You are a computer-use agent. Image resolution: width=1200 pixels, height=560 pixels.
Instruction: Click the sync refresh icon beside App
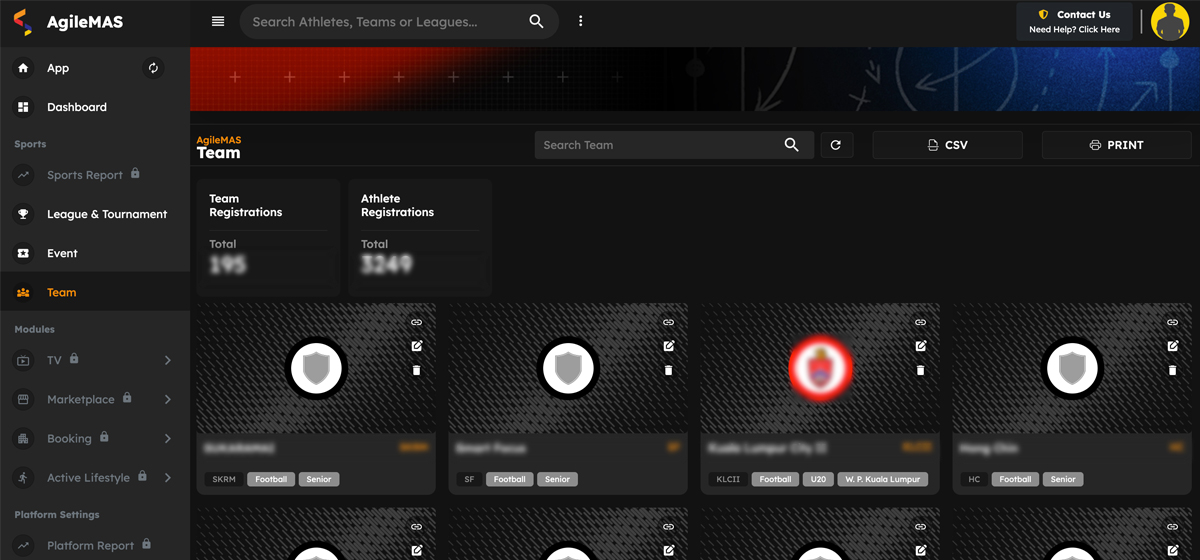[x=153, y=68]
